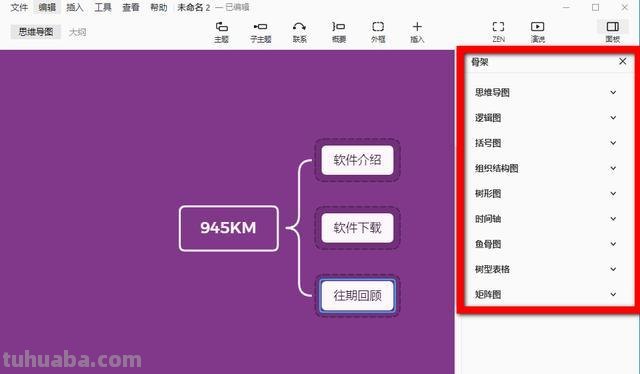Close the application window

coord(624,7)
